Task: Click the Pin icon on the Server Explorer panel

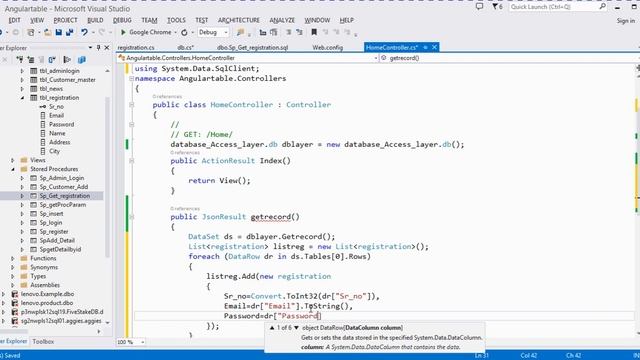Action: (98, 48)
